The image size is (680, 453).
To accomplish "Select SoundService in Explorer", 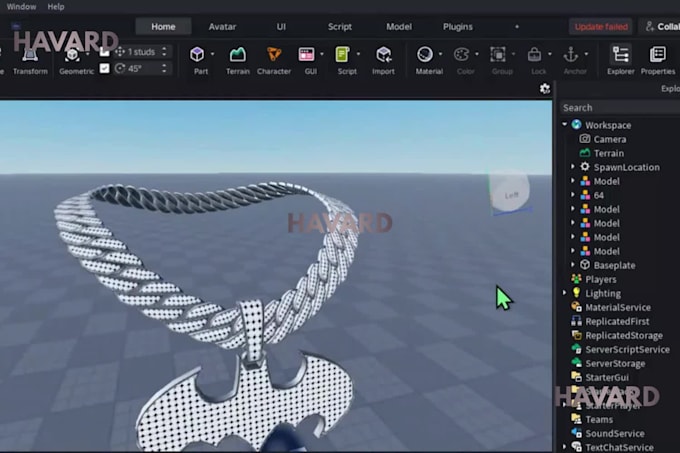I will [614, 433].
